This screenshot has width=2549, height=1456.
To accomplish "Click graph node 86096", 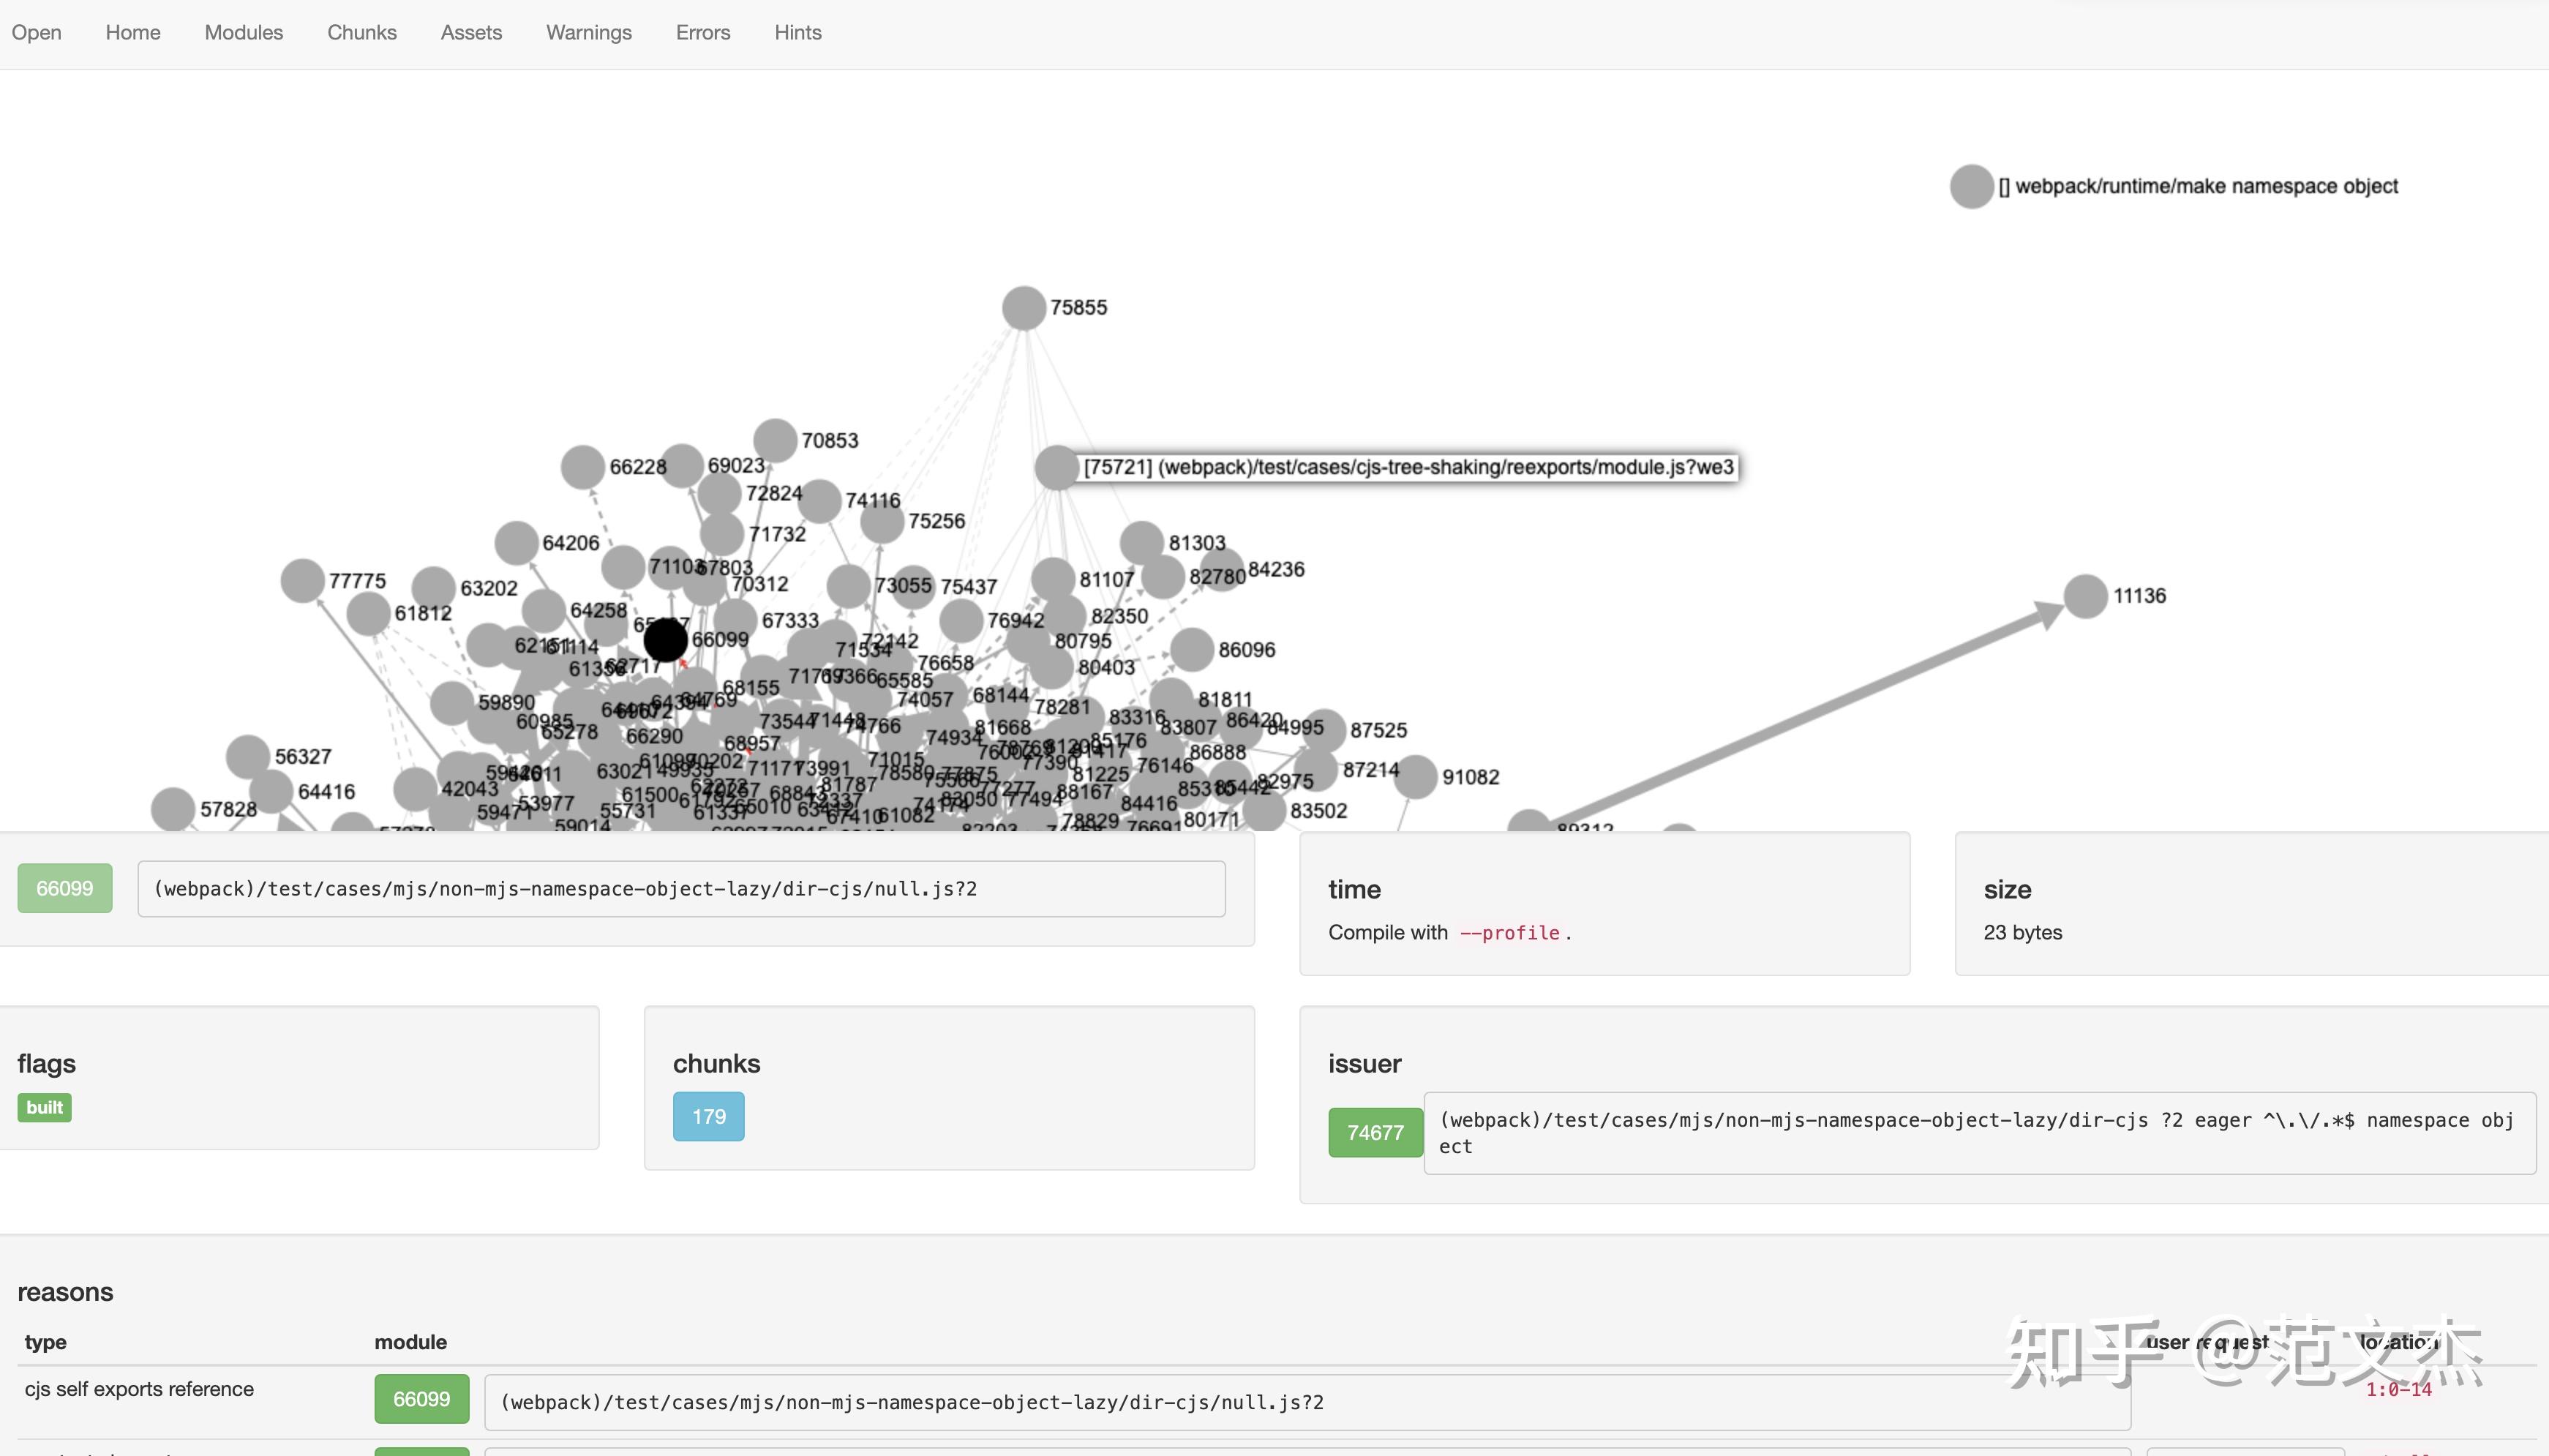I will [1191, 650].
